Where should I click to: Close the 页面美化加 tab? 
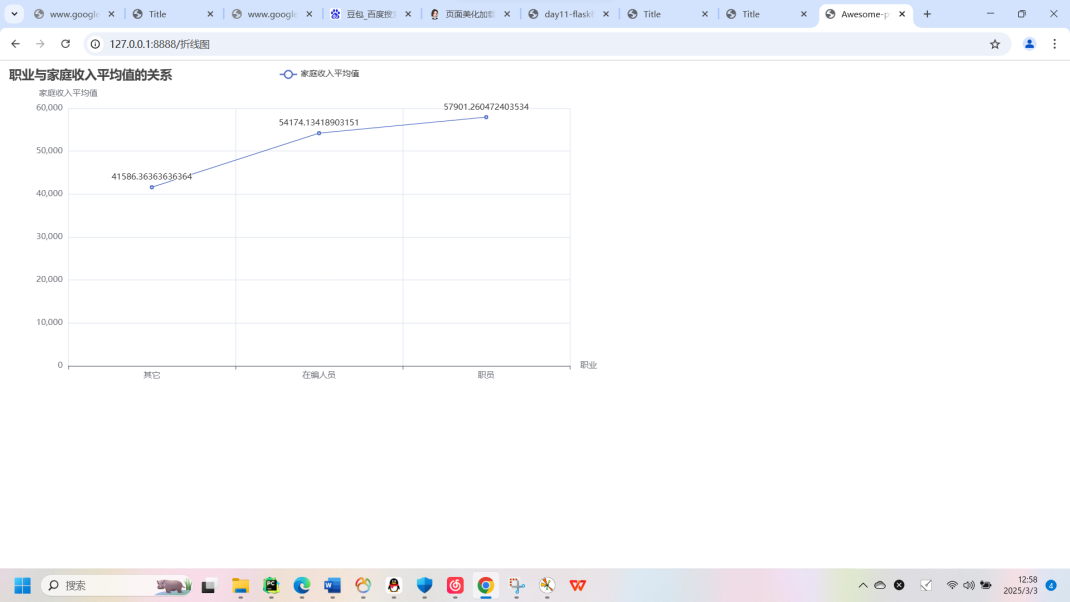click(507, 14)
